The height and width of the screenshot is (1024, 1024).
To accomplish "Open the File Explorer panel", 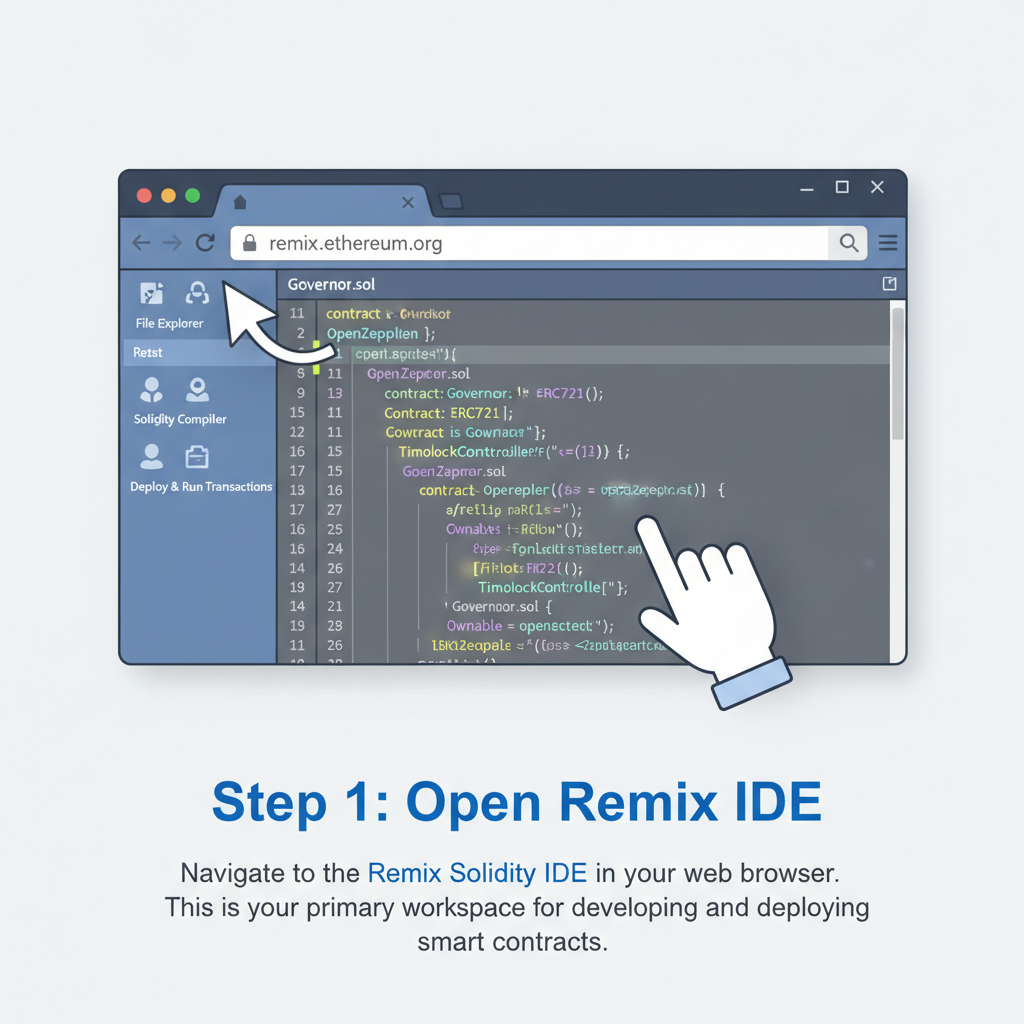I will 152,293.
